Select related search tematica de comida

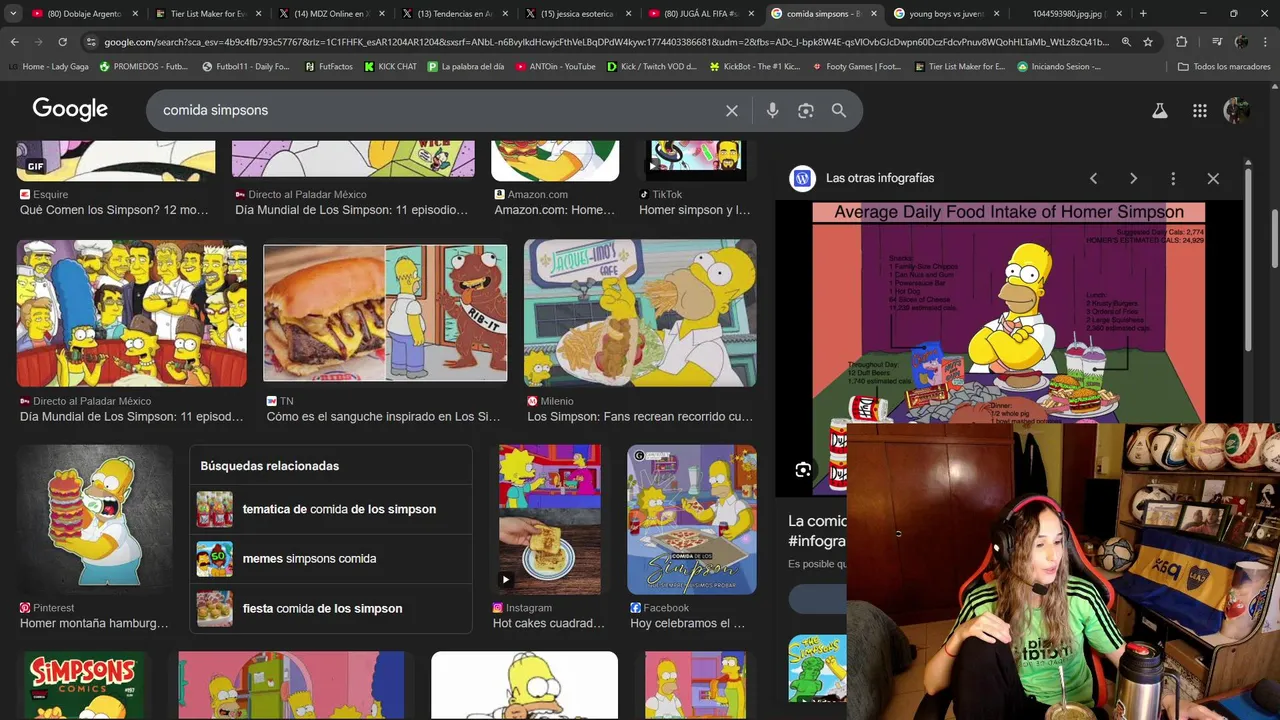coord(331,509)
